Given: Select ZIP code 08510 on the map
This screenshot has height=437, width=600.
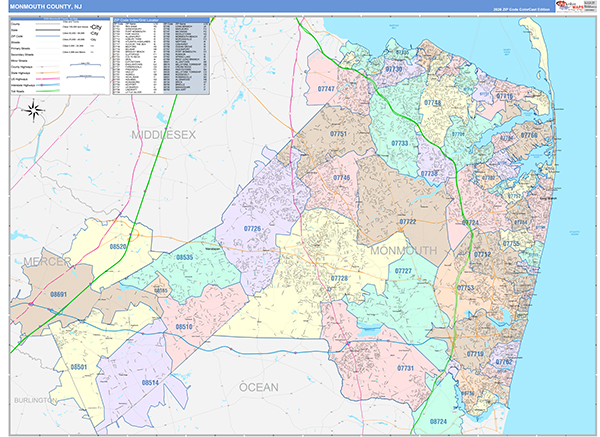Looking at the screenshot, I should coord(184,327).
